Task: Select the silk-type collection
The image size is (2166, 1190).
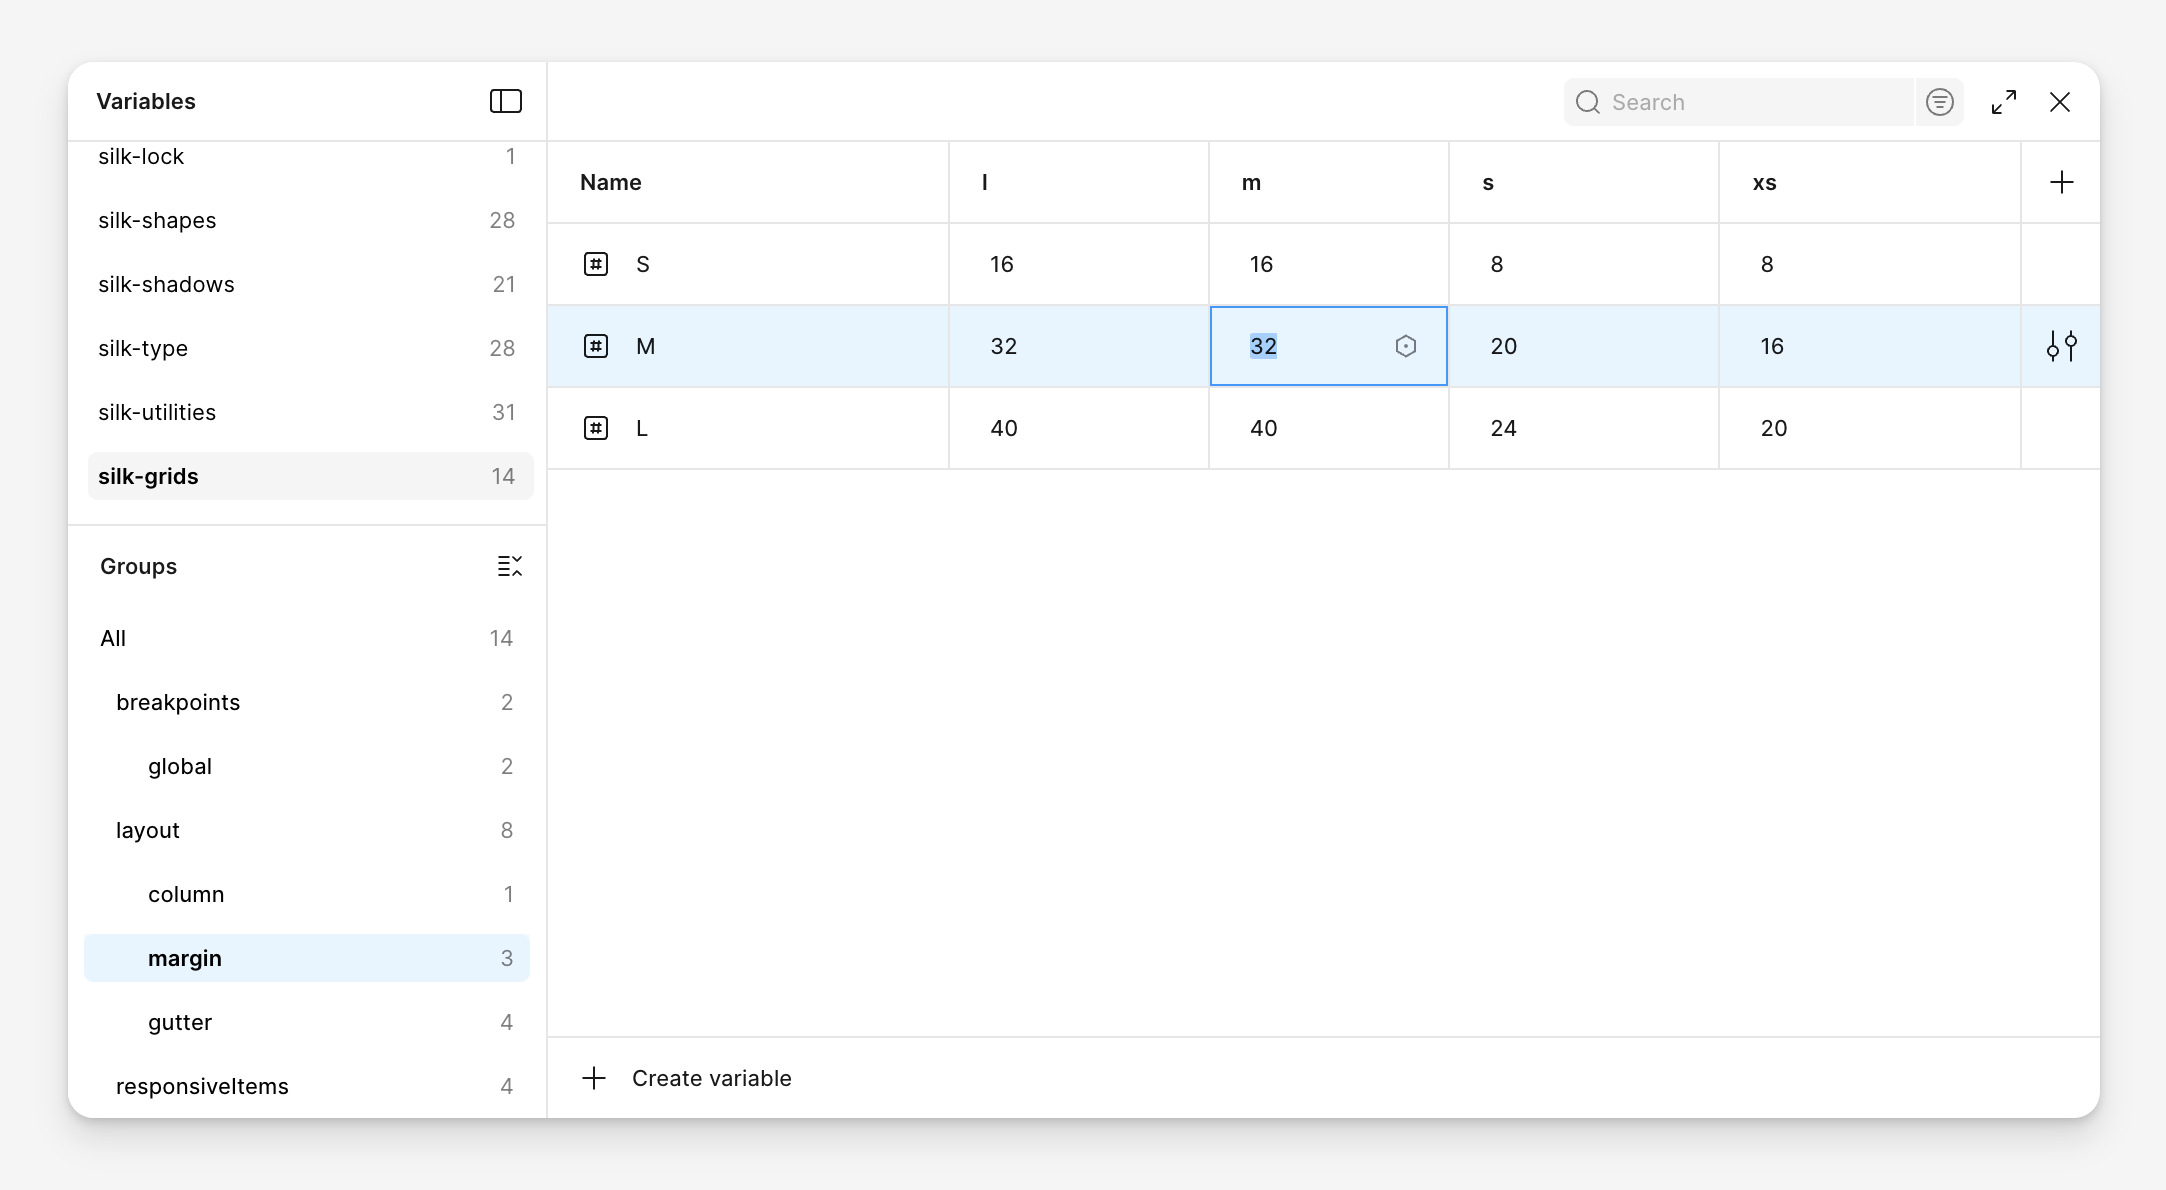Action: click(143, 348)
